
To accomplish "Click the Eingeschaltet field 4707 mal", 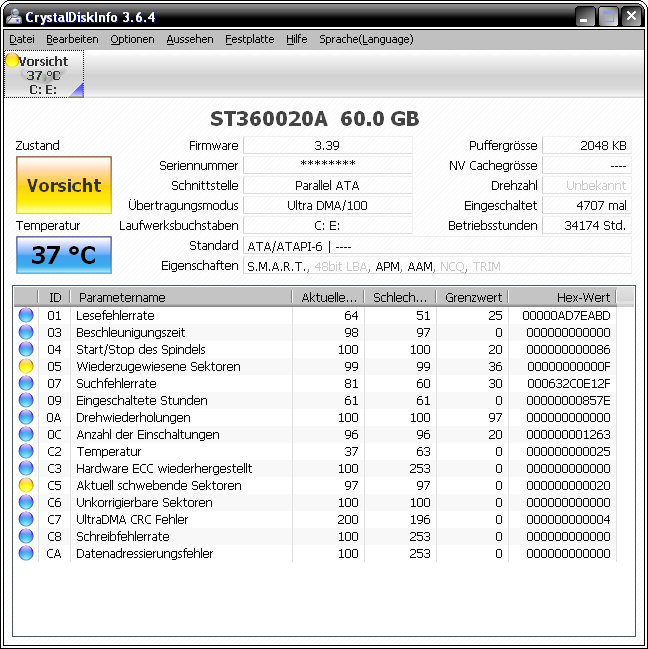I will pyautogui.click(x=587, y=205).
